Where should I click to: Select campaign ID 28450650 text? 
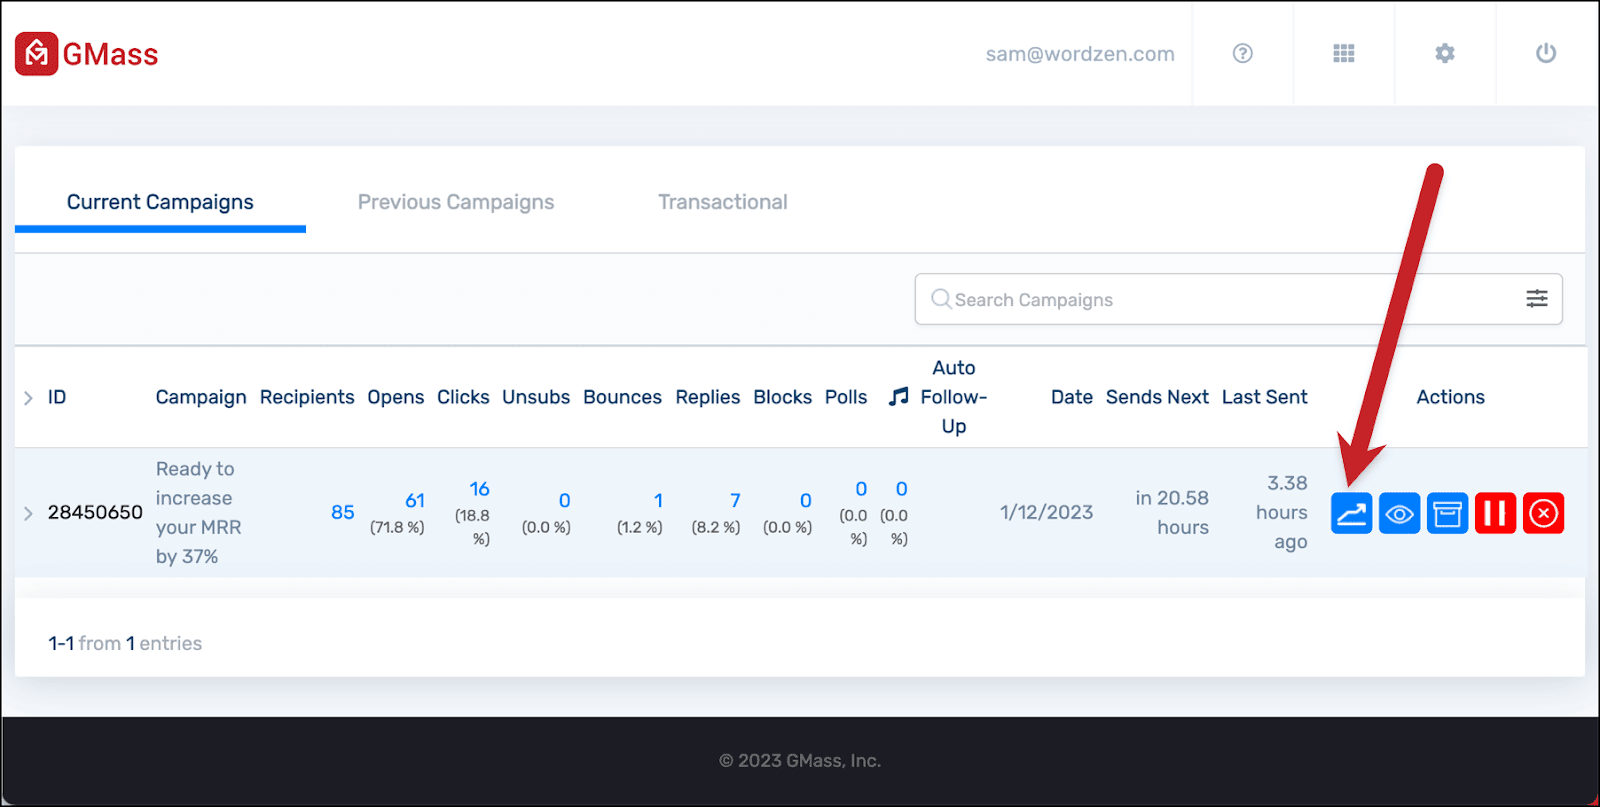coord(95,512)
